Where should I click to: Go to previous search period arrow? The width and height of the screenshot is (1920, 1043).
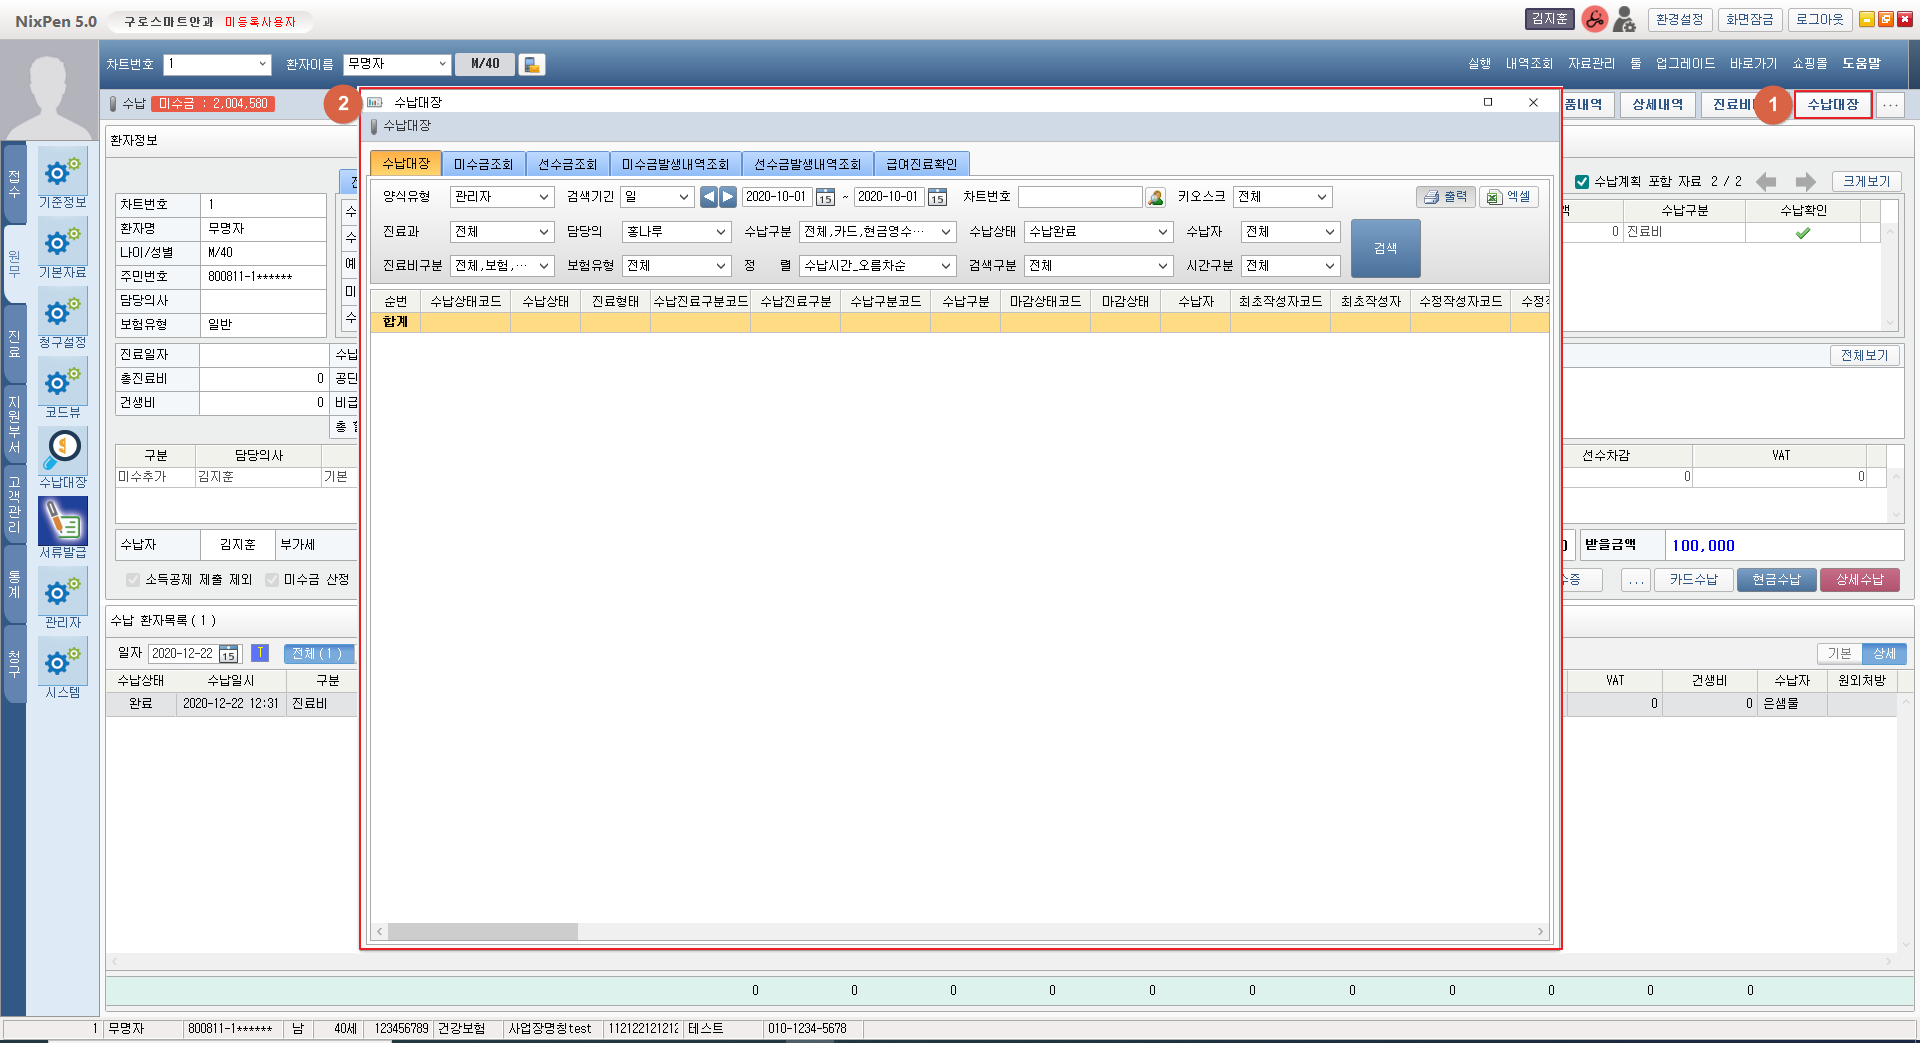tap(708, 197)
